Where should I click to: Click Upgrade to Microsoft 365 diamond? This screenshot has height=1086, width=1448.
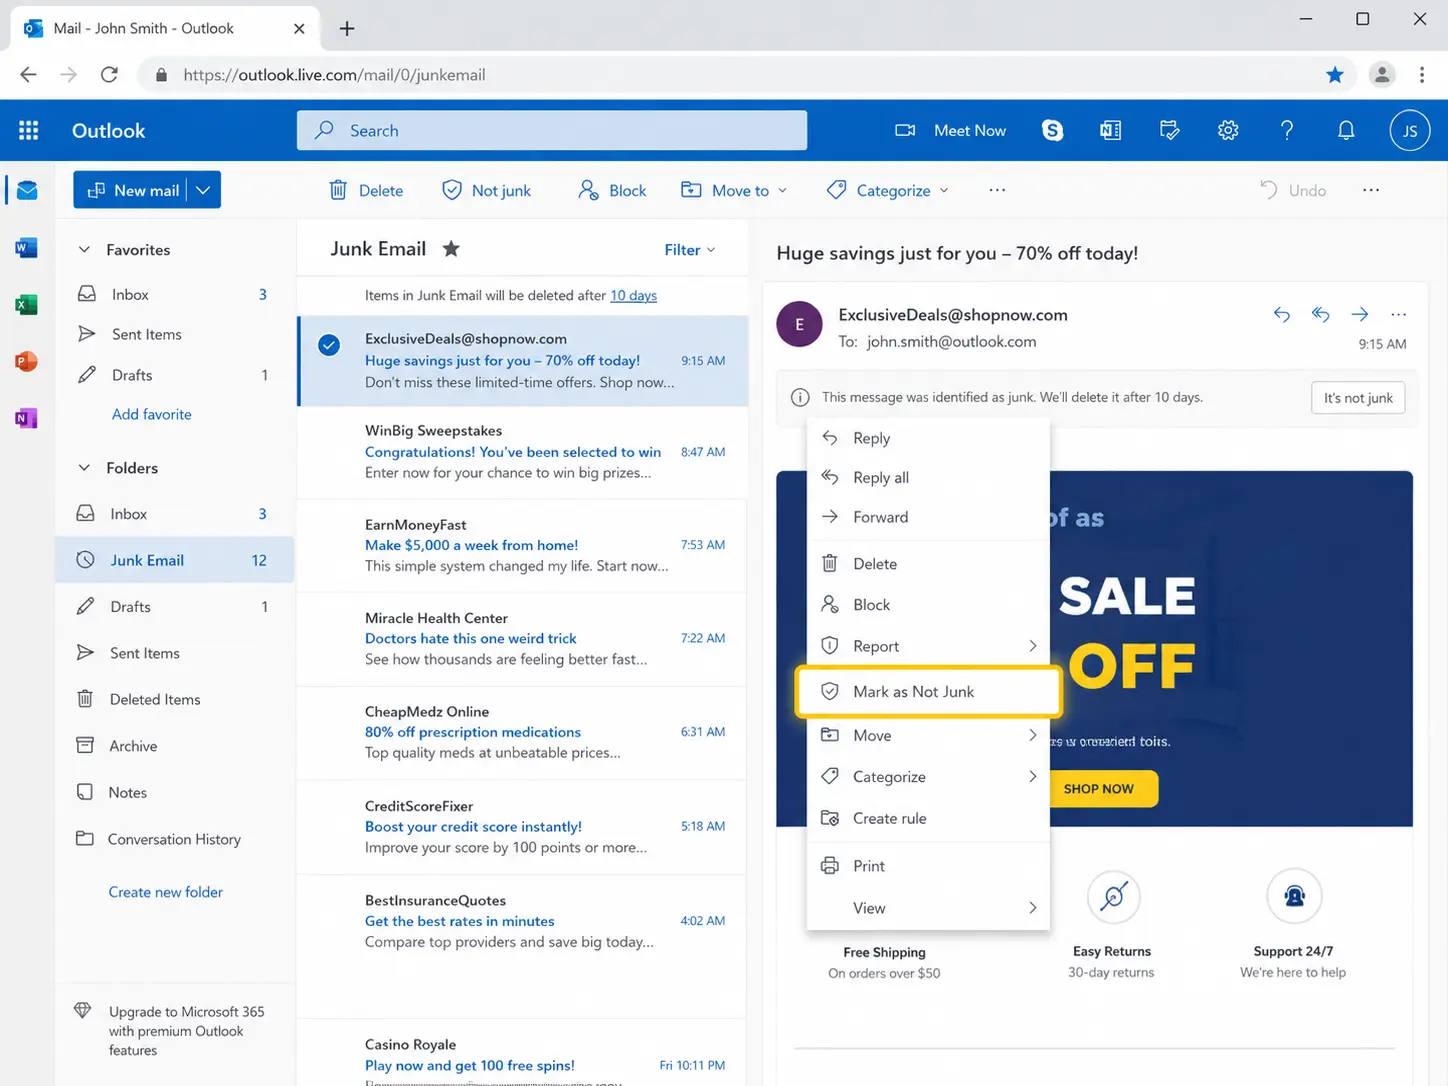coord(83,1011)
